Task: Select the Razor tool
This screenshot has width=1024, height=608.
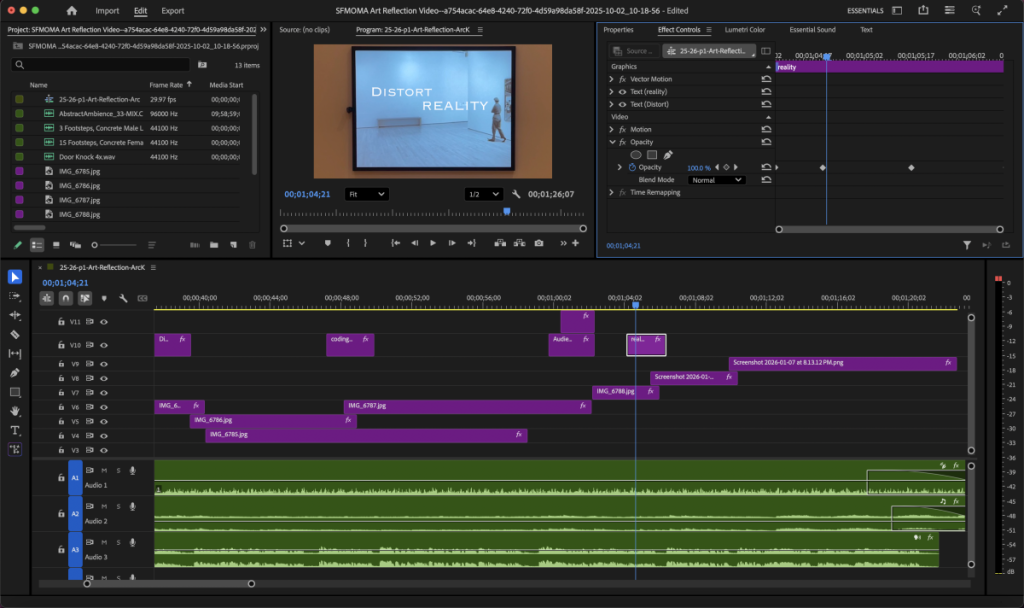Action: pyautogui.click(x=14, y=334)
